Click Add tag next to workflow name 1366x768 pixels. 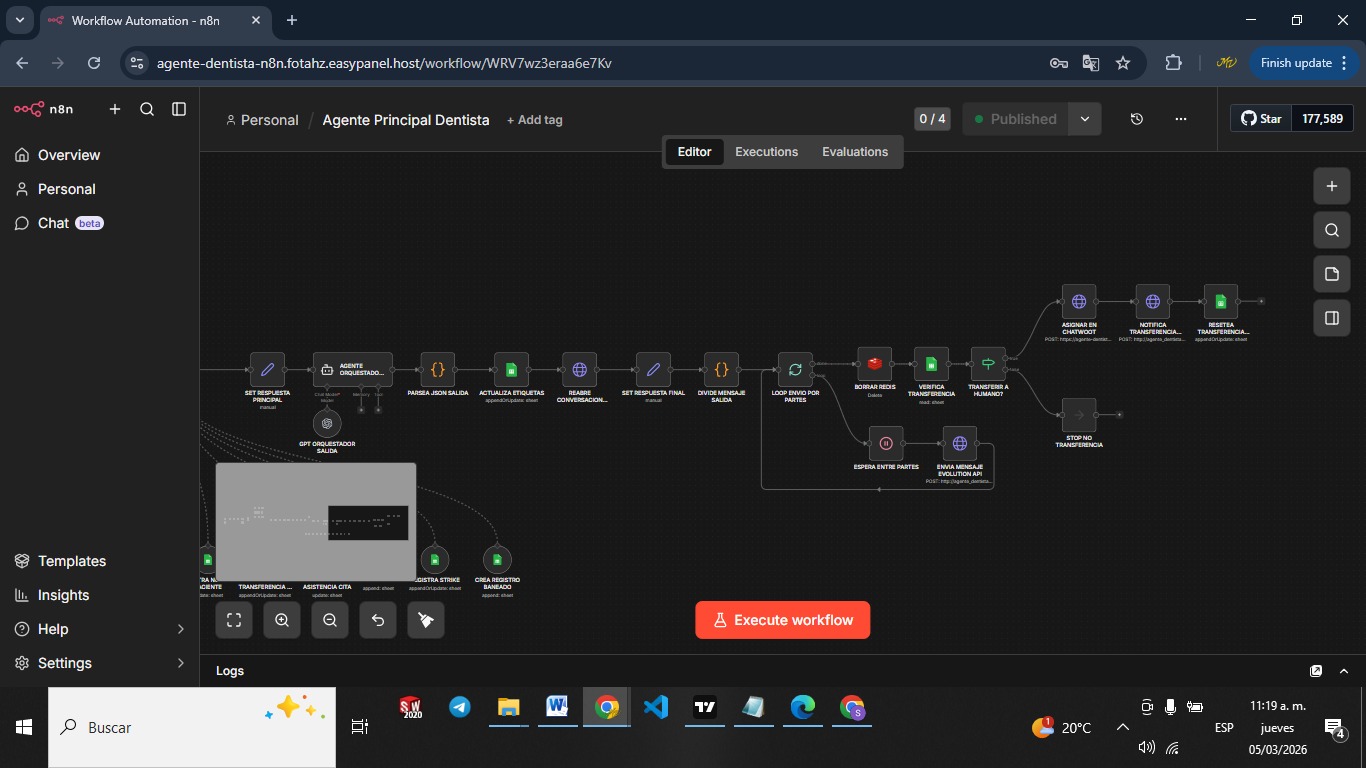[535, 120]
